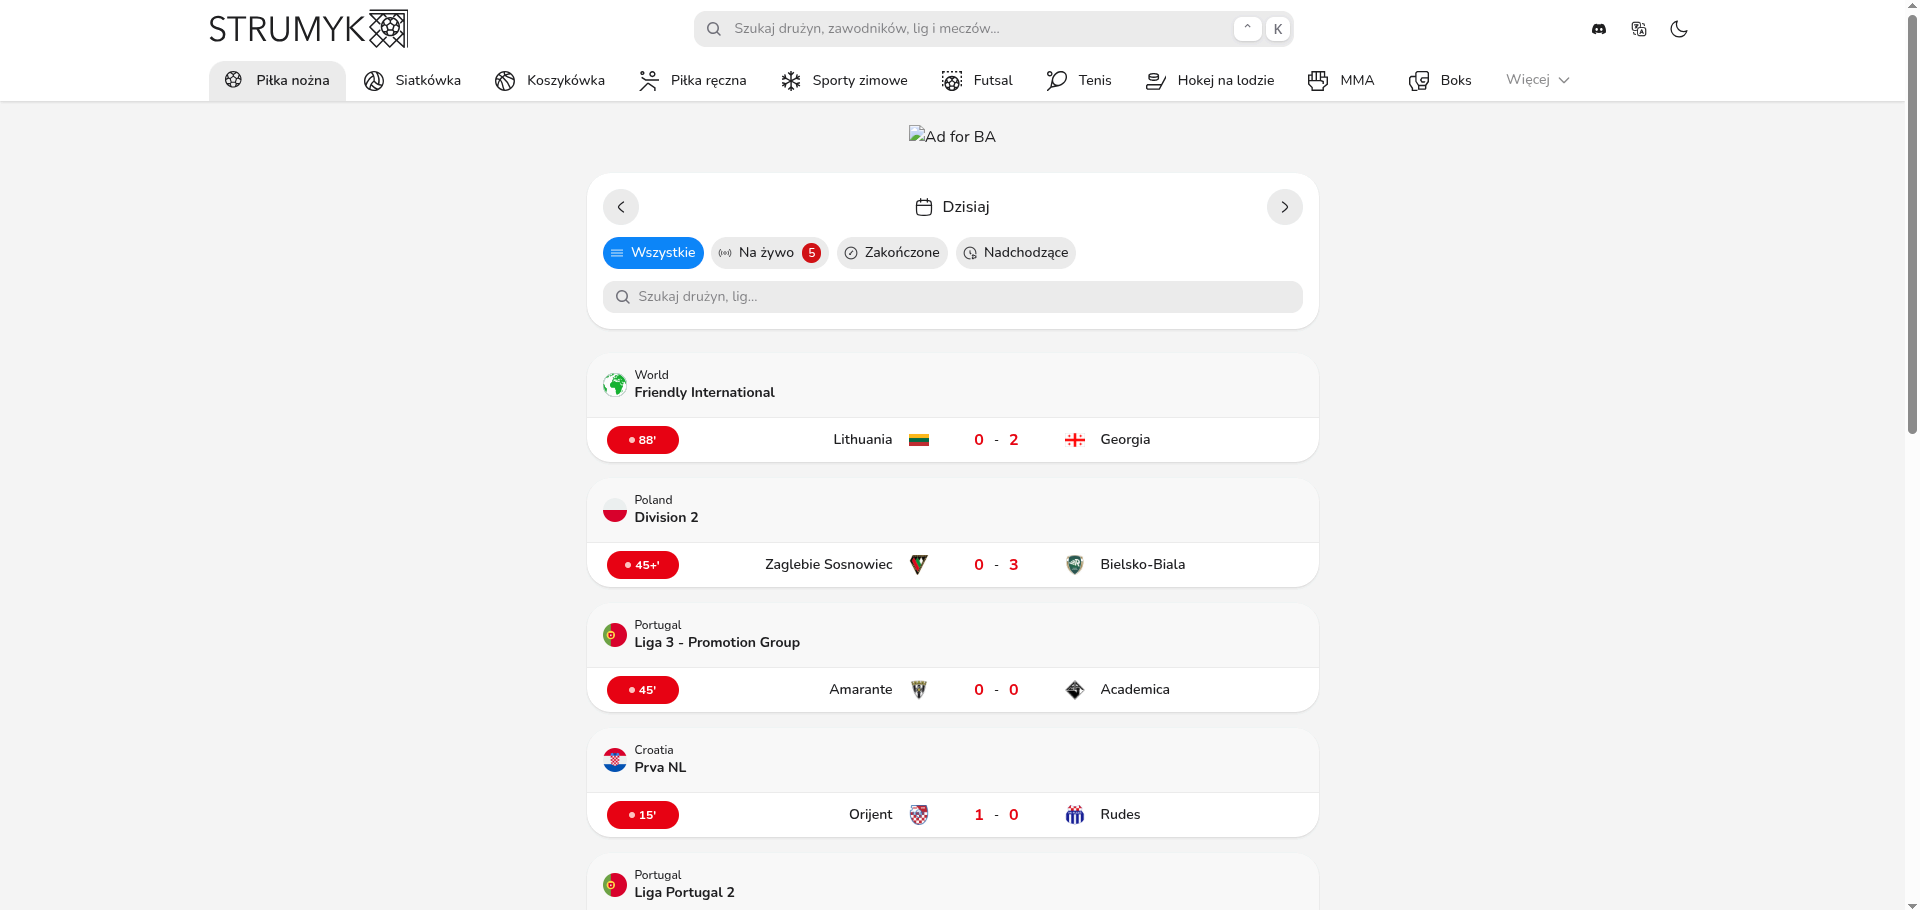
Task: Switch to Siatkówka tab
Action: [x=412, y=81]
